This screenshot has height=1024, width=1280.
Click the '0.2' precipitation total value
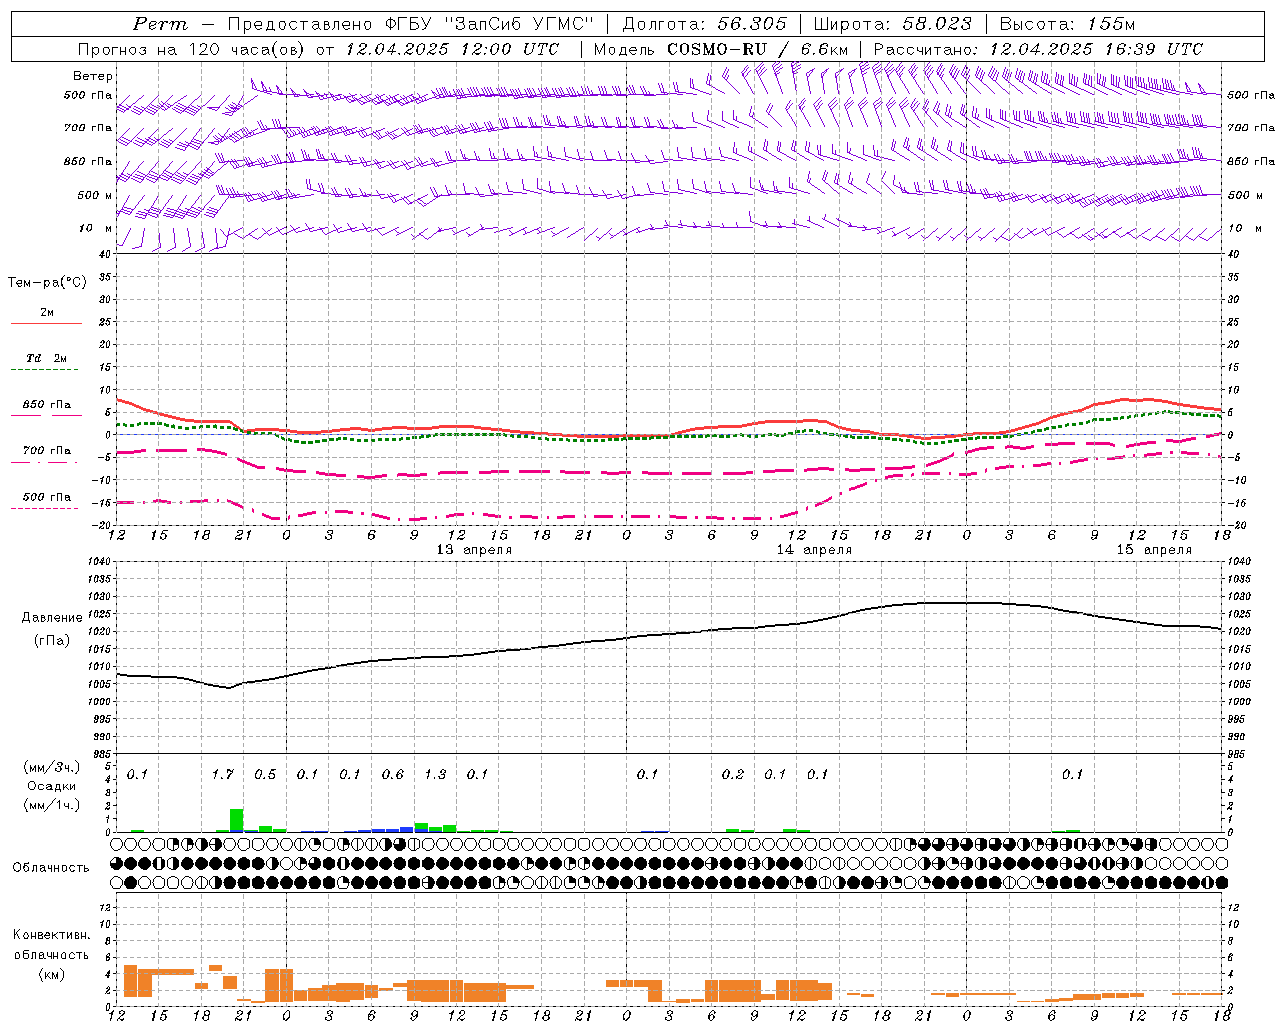pyautogui.click(x=733, y=775)
